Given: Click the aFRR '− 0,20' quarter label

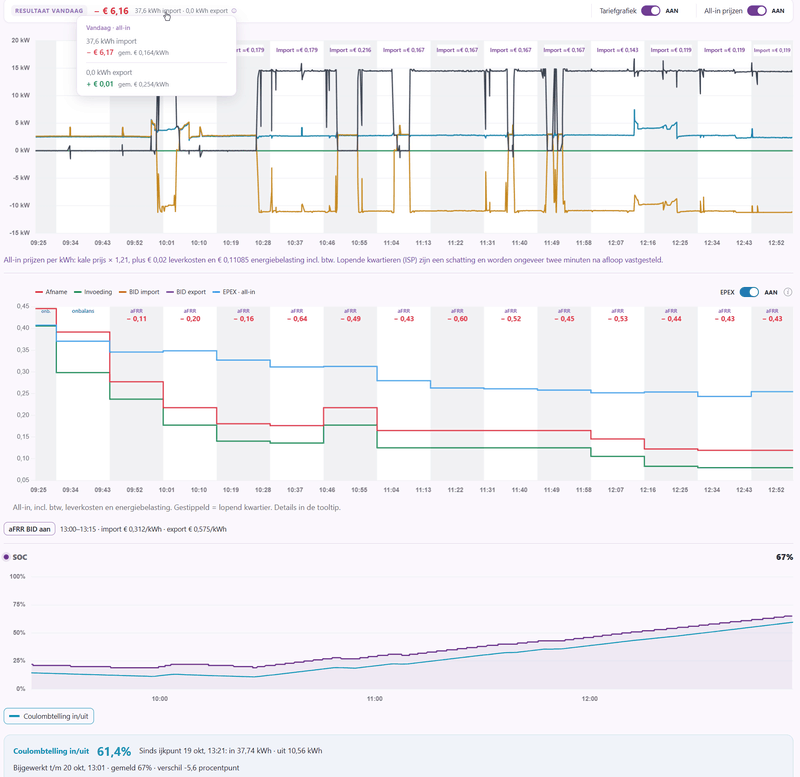Looking at the screenshot, I should [190, 319].
